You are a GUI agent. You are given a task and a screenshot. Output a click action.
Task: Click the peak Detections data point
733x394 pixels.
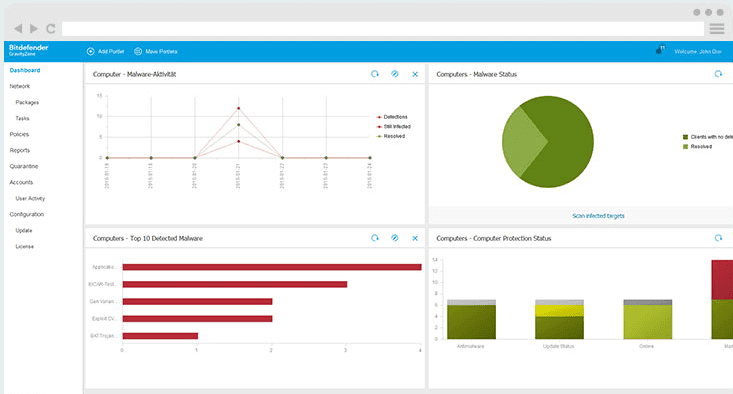(x=238, y=108)
